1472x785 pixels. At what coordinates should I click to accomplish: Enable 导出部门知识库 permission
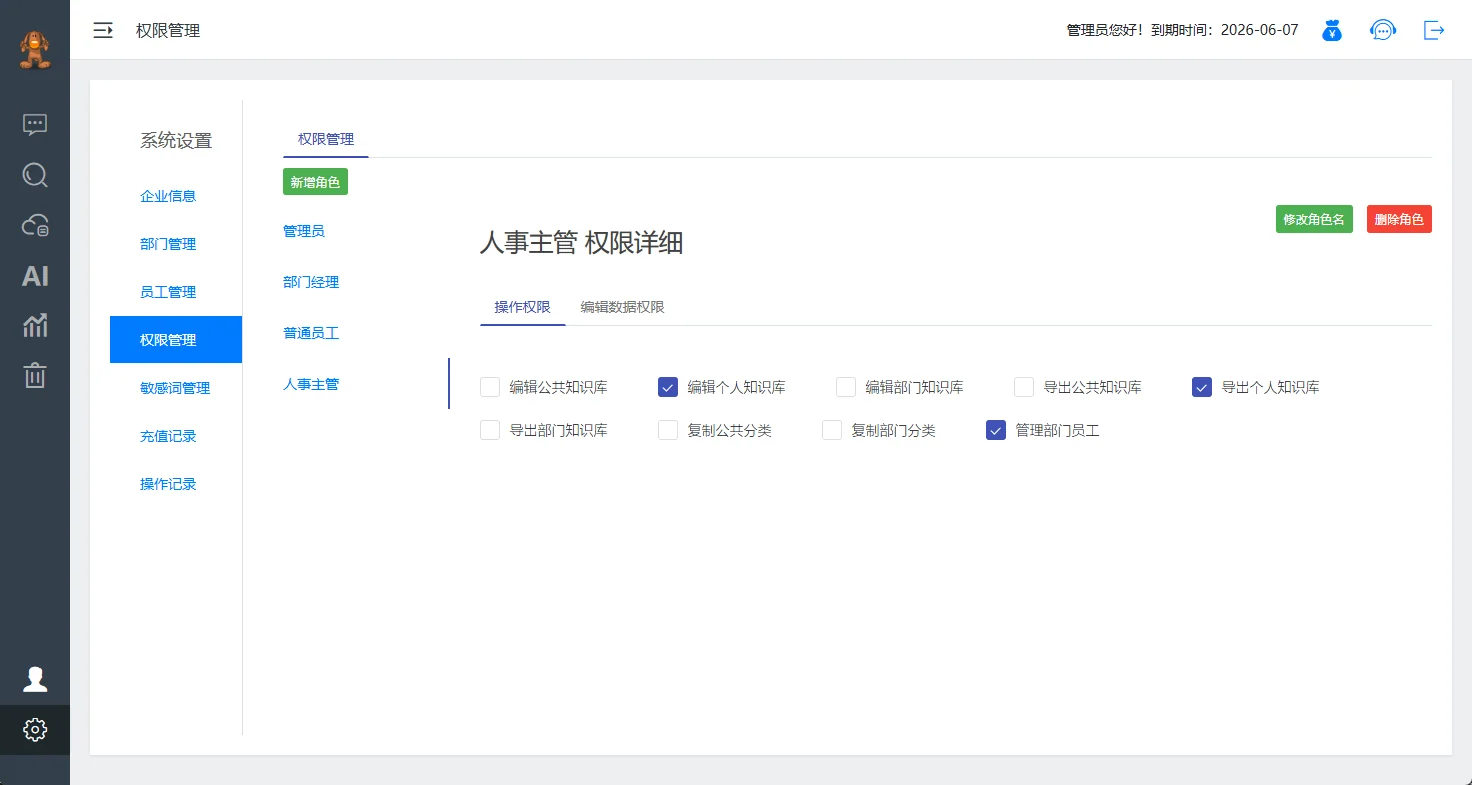(490, 430)
